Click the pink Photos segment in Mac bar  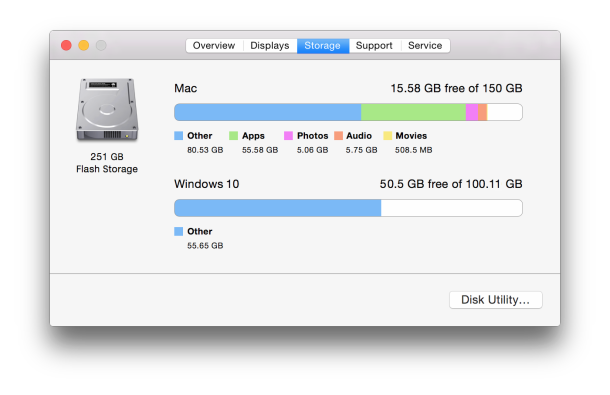[472, 112]
